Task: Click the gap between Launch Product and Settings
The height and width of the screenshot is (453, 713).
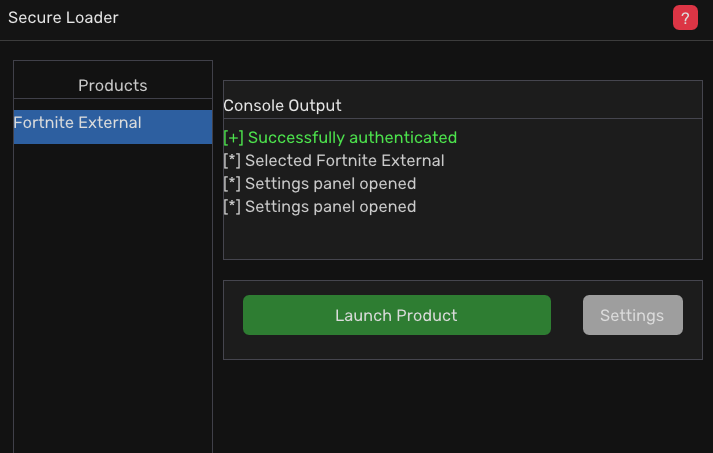Action: click(567, 315)
